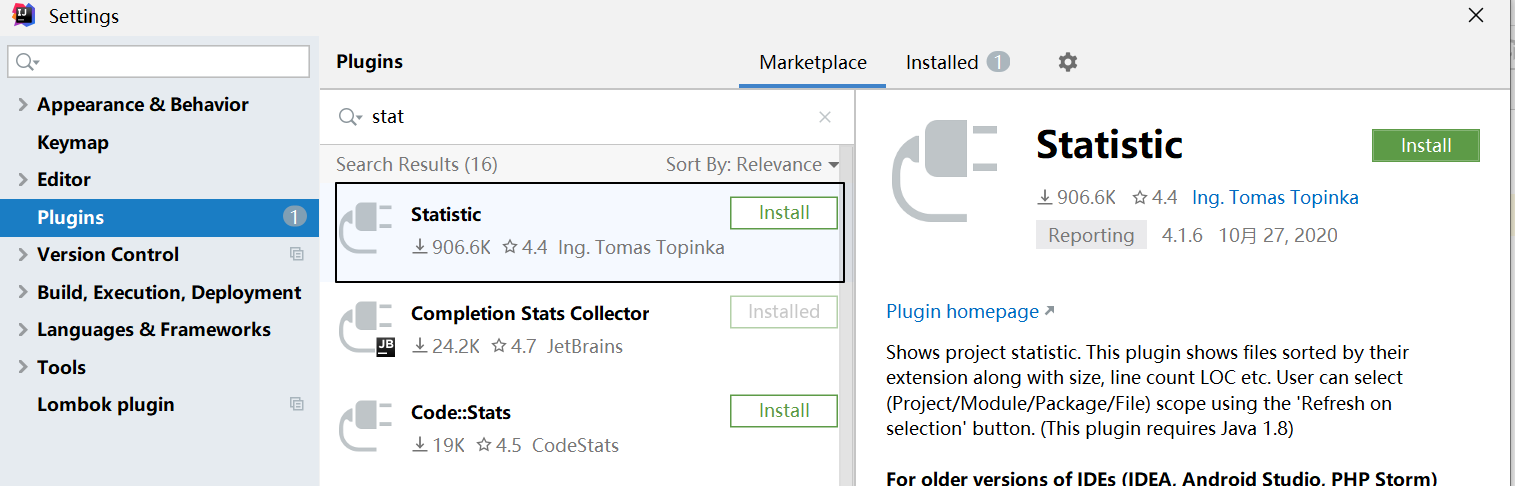Click the project-level icon beside Version Control
The width and height of the screenshot is (1515, 486).
tap(296, 255)
